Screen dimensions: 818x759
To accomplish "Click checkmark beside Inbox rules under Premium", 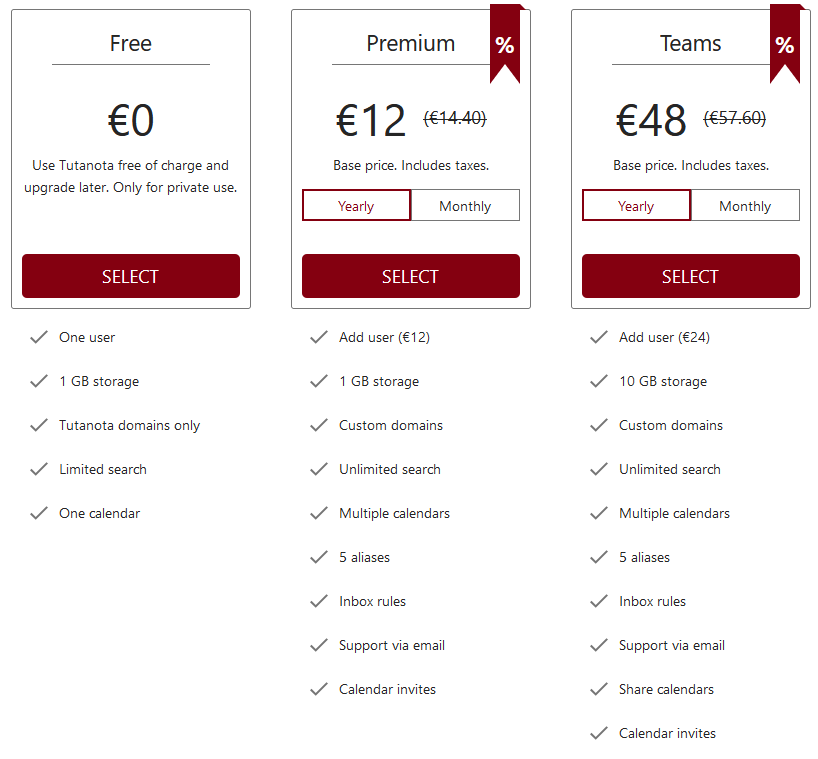I will [319, 601].
